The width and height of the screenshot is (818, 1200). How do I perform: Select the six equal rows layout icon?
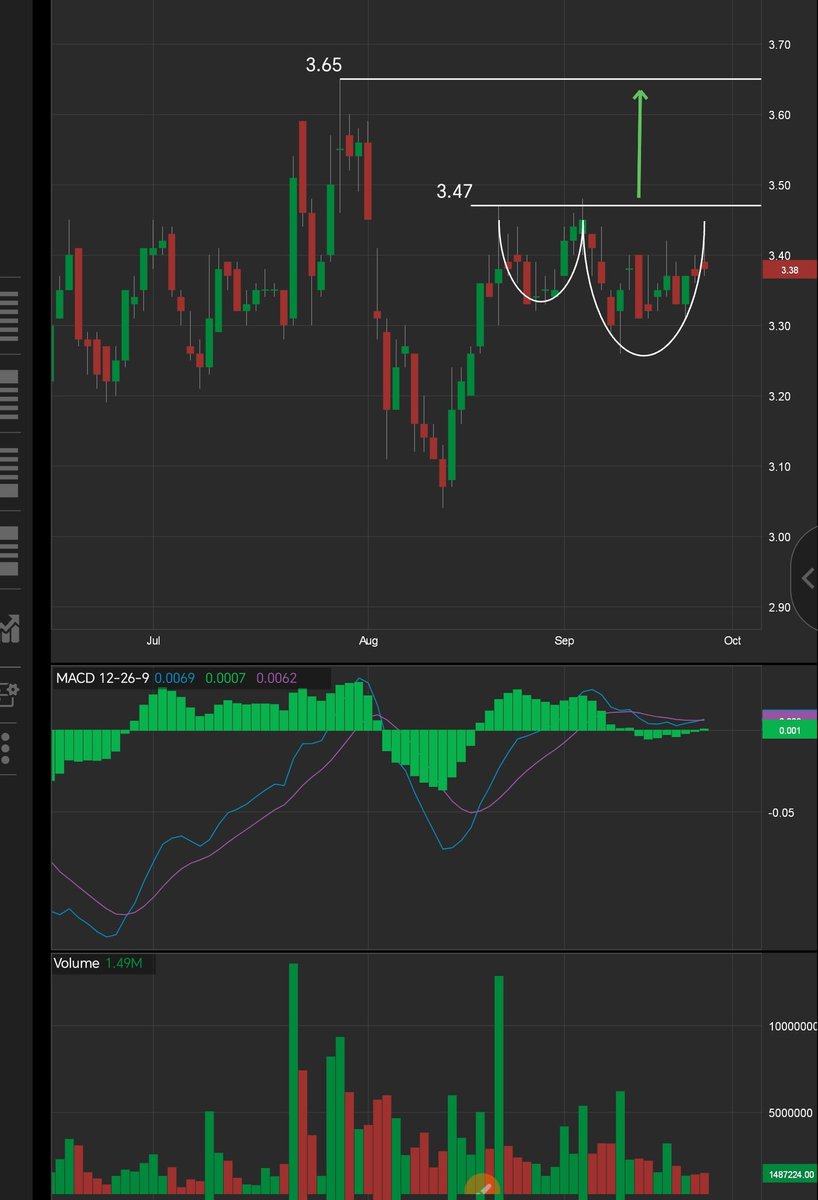pos(9,316)
